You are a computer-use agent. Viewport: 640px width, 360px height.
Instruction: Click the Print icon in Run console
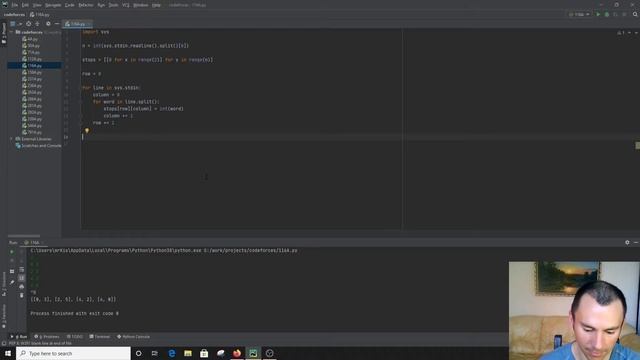point(21,287)
